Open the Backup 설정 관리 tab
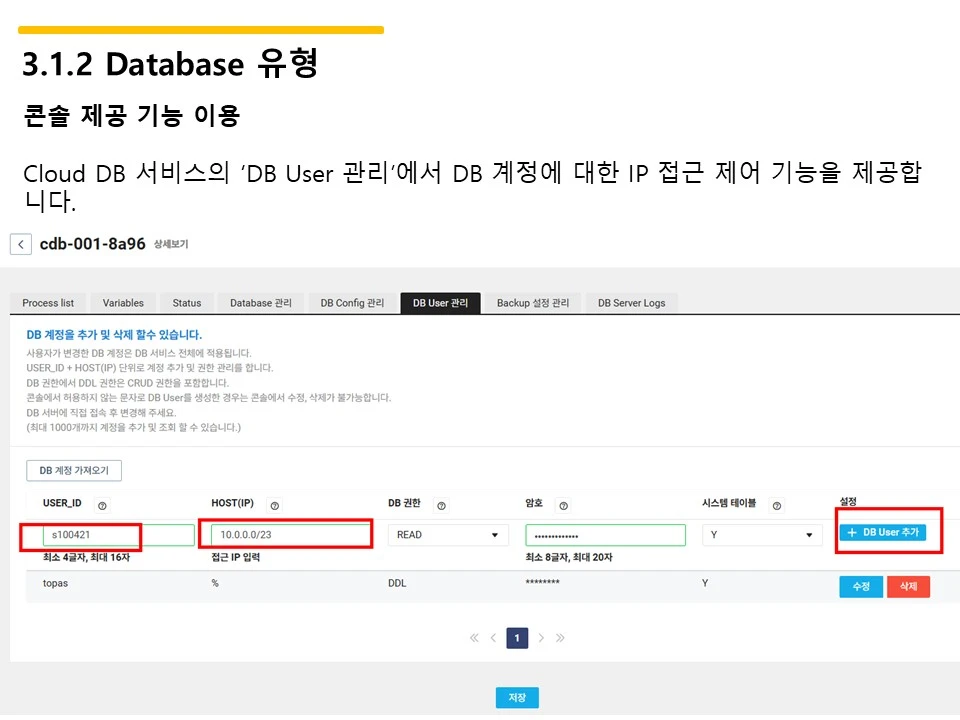The image size is (960, 720). [x=534, y=302]
